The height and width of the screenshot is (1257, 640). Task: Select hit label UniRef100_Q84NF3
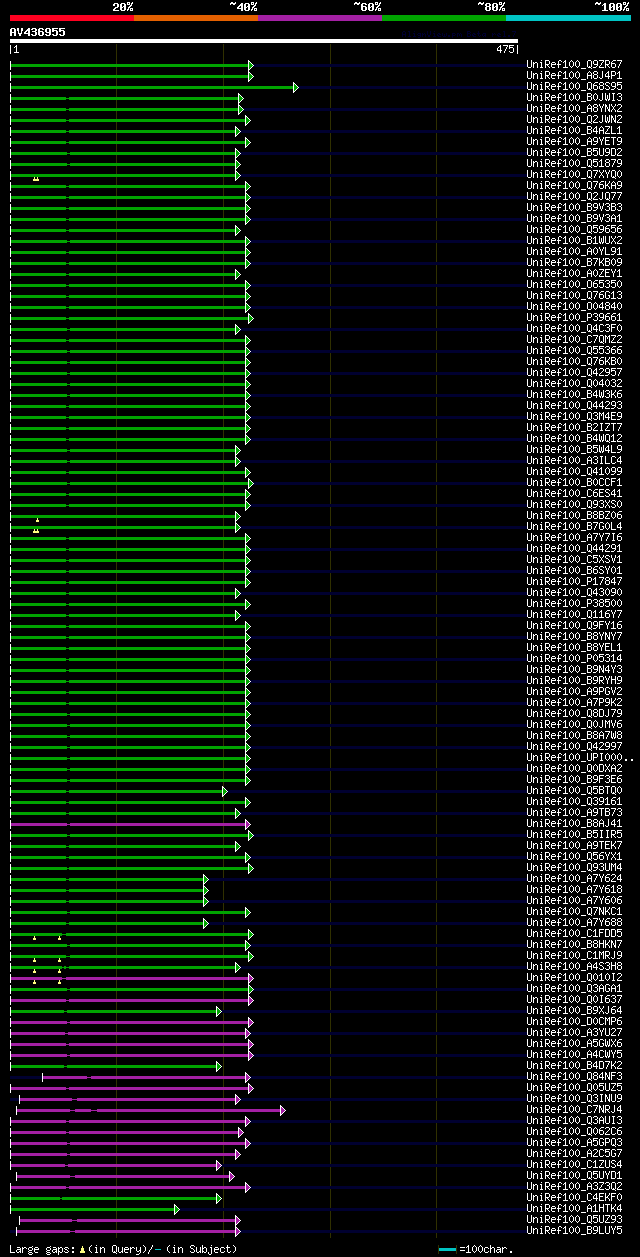click(574, 1076)
